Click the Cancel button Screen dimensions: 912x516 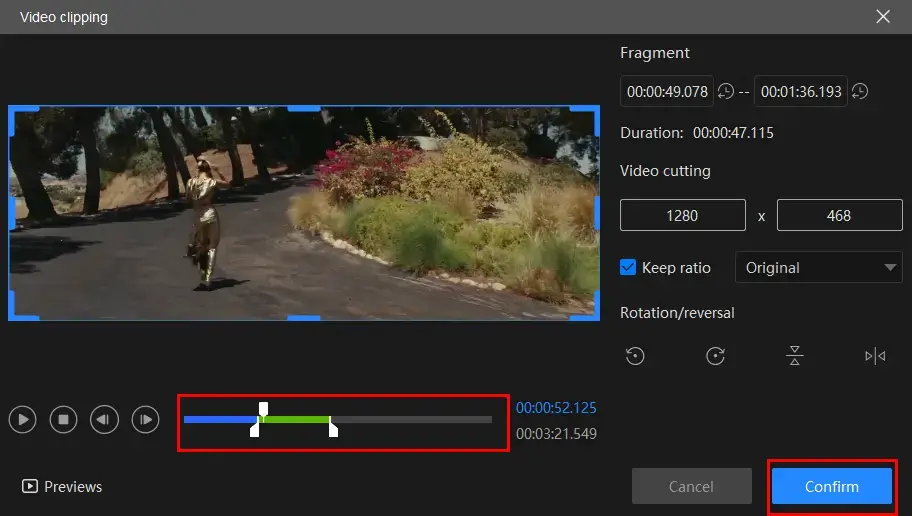(x=691, y=487)
